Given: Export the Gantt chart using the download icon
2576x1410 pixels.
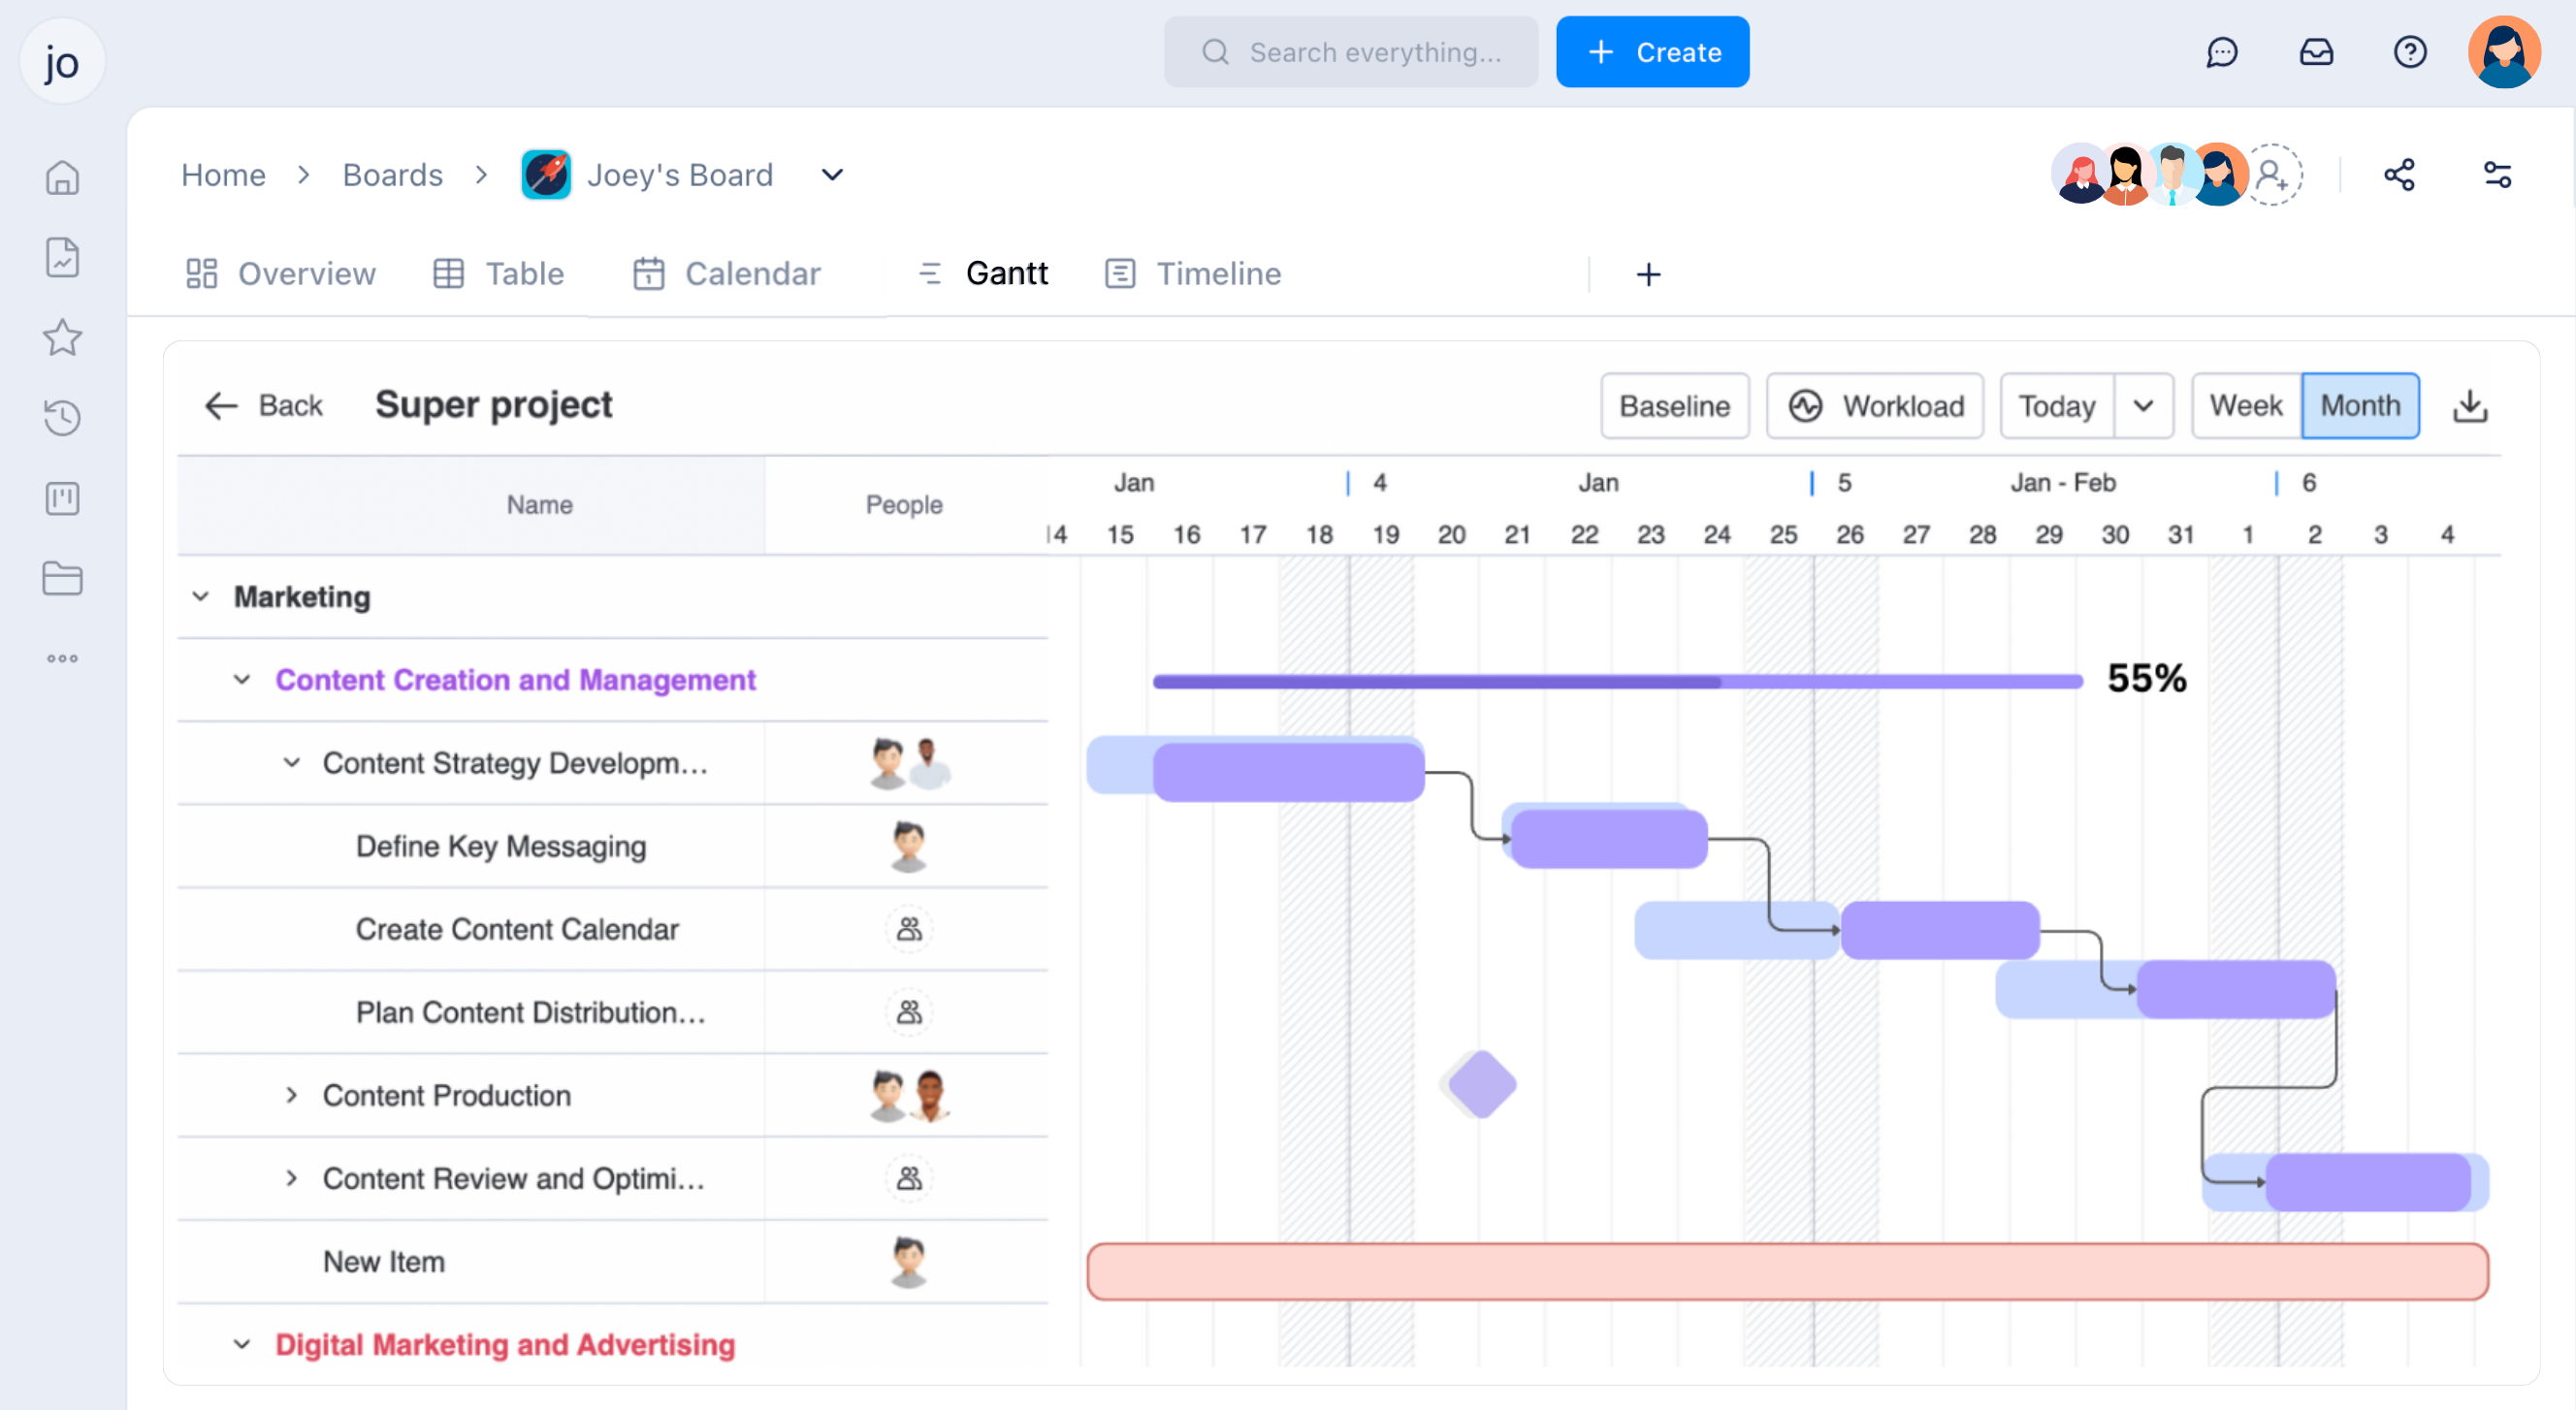Looking at the screenshot, I should click(x=2470, y=405).
